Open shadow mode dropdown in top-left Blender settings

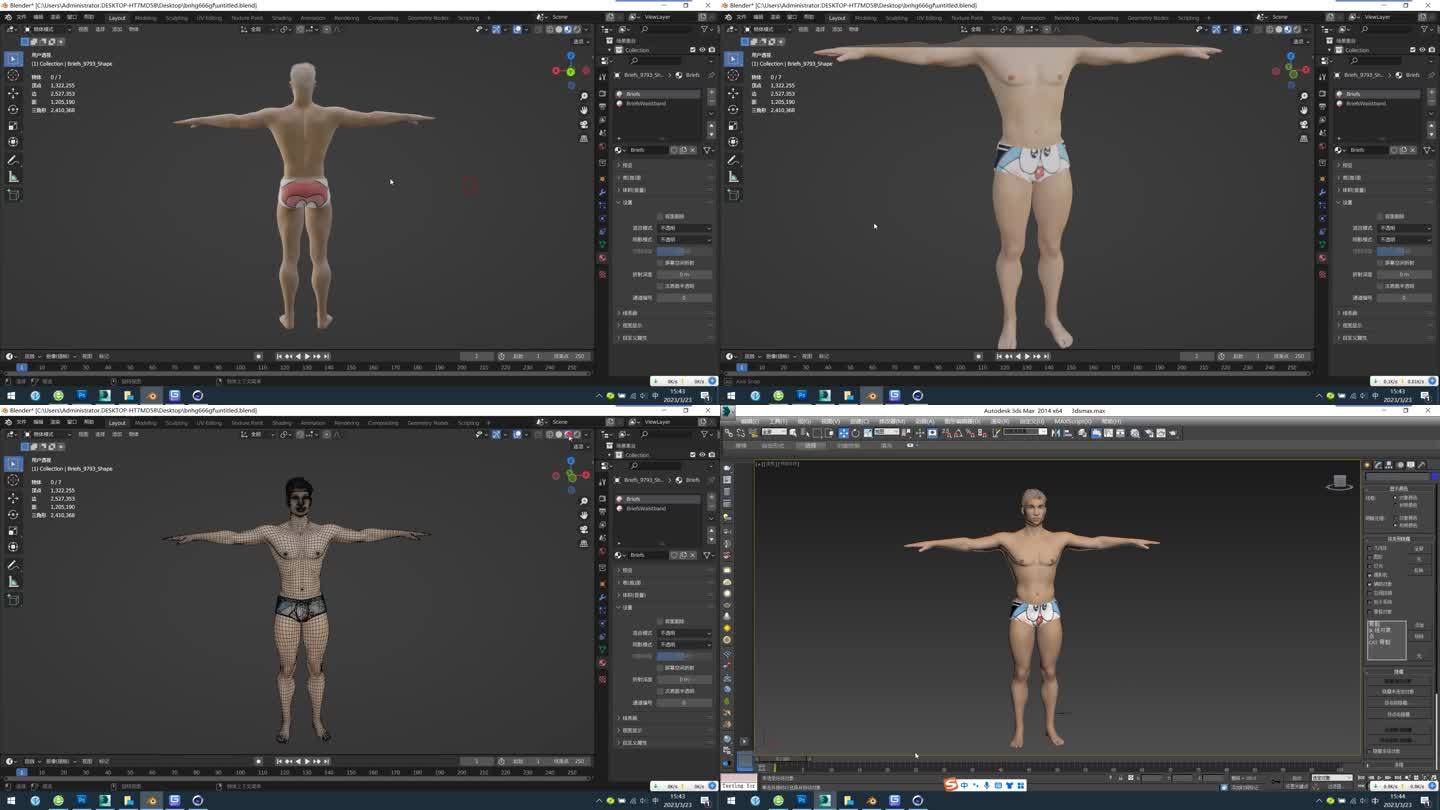[x=685, y=240]
